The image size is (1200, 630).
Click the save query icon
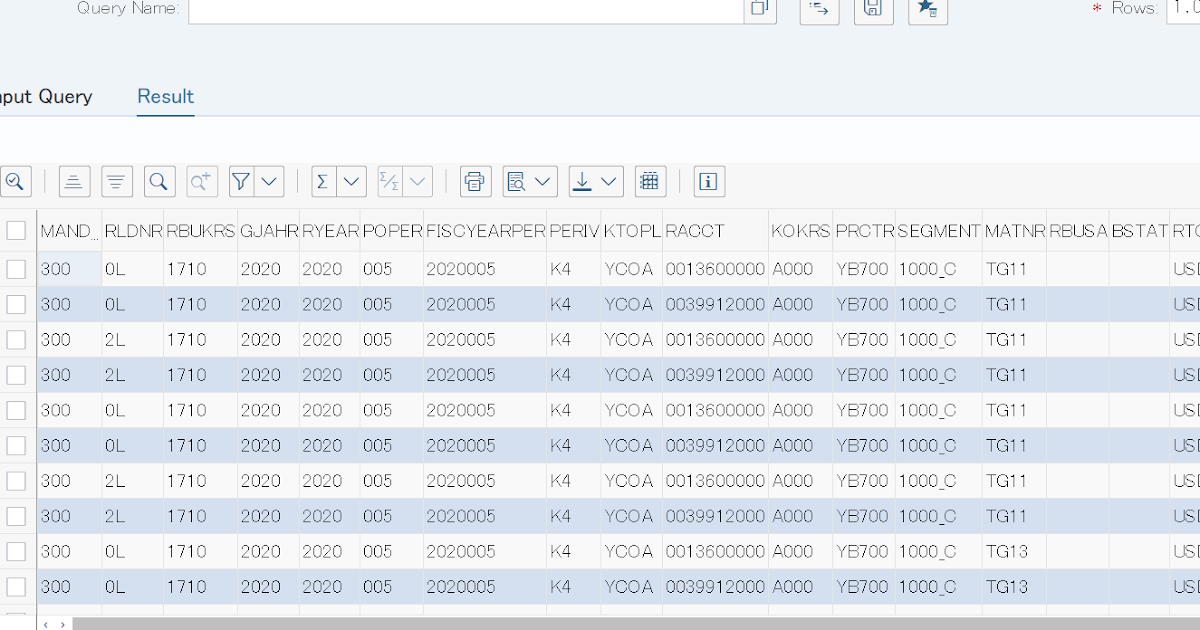tap(873, 8)
